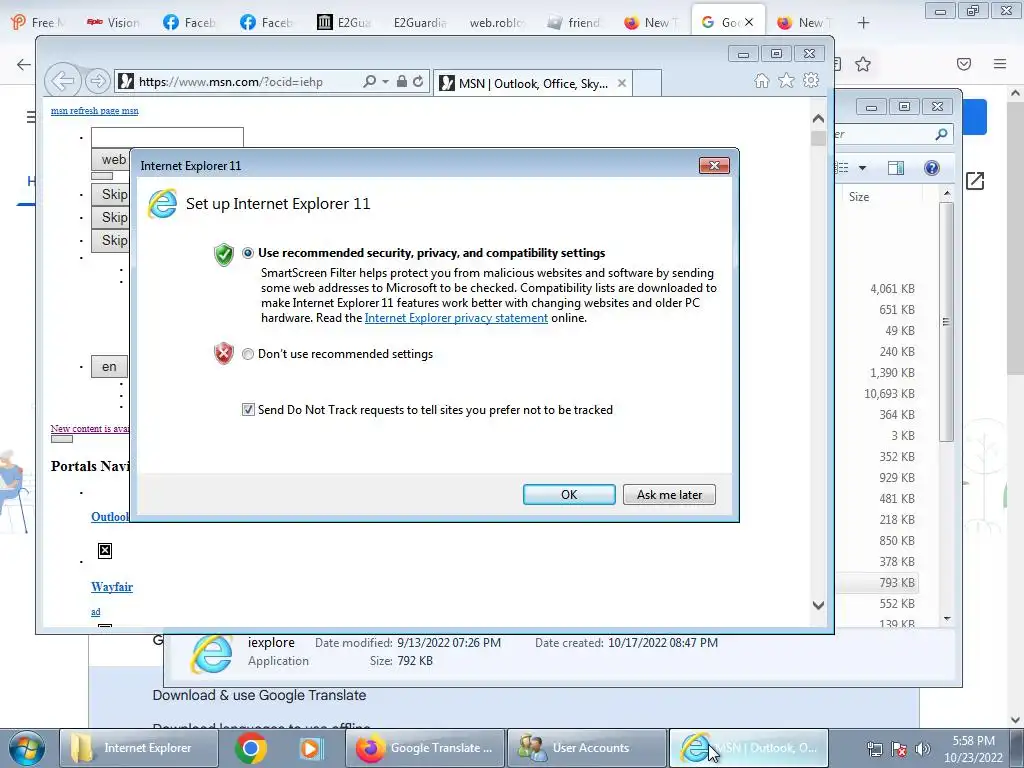The image size is (1024, 768).
Task: Switch to the E2Guardian Firefox tab
Action: pos(419,23)
